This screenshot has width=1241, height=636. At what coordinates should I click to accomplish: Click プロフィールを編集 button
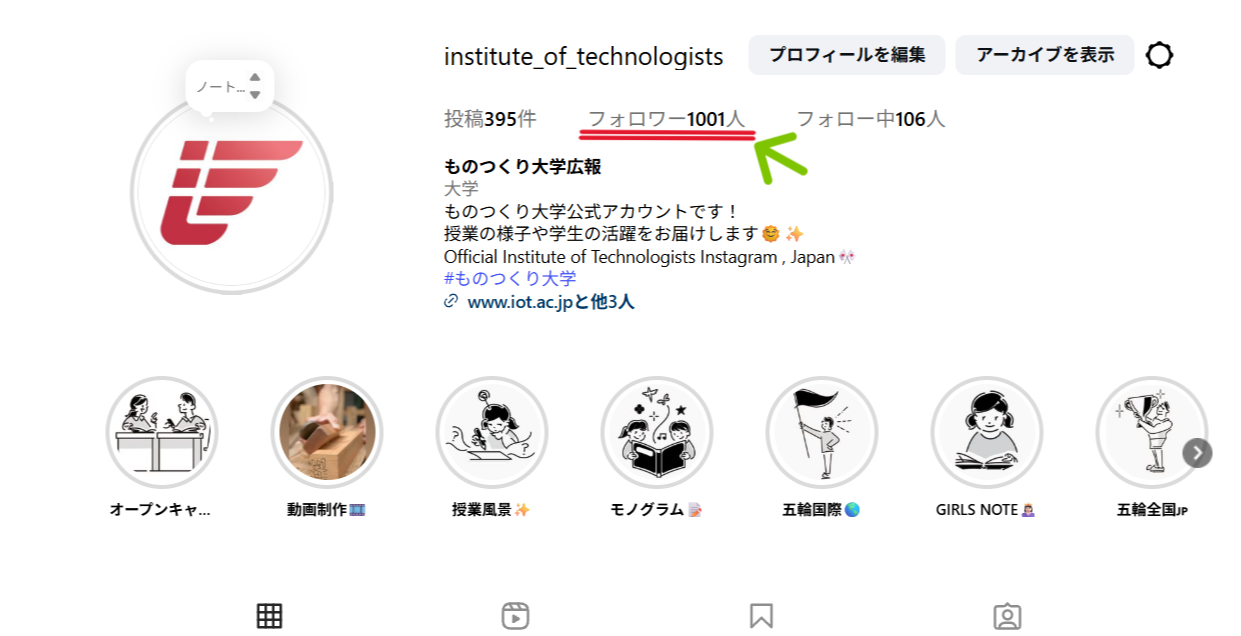pyautogui.click(x=847, y=55)
